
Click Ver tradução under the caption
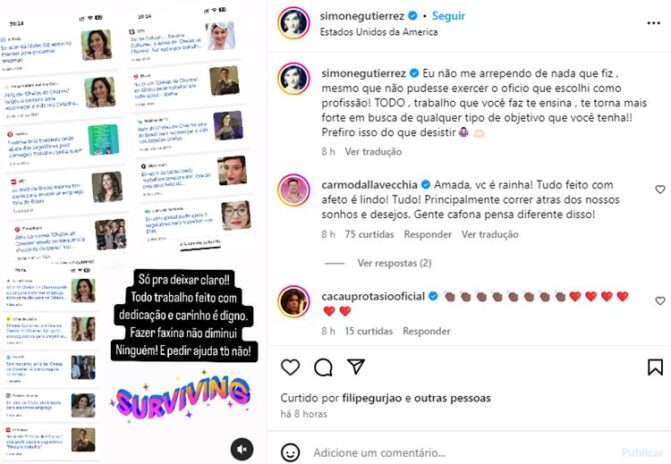click(373, 152)
